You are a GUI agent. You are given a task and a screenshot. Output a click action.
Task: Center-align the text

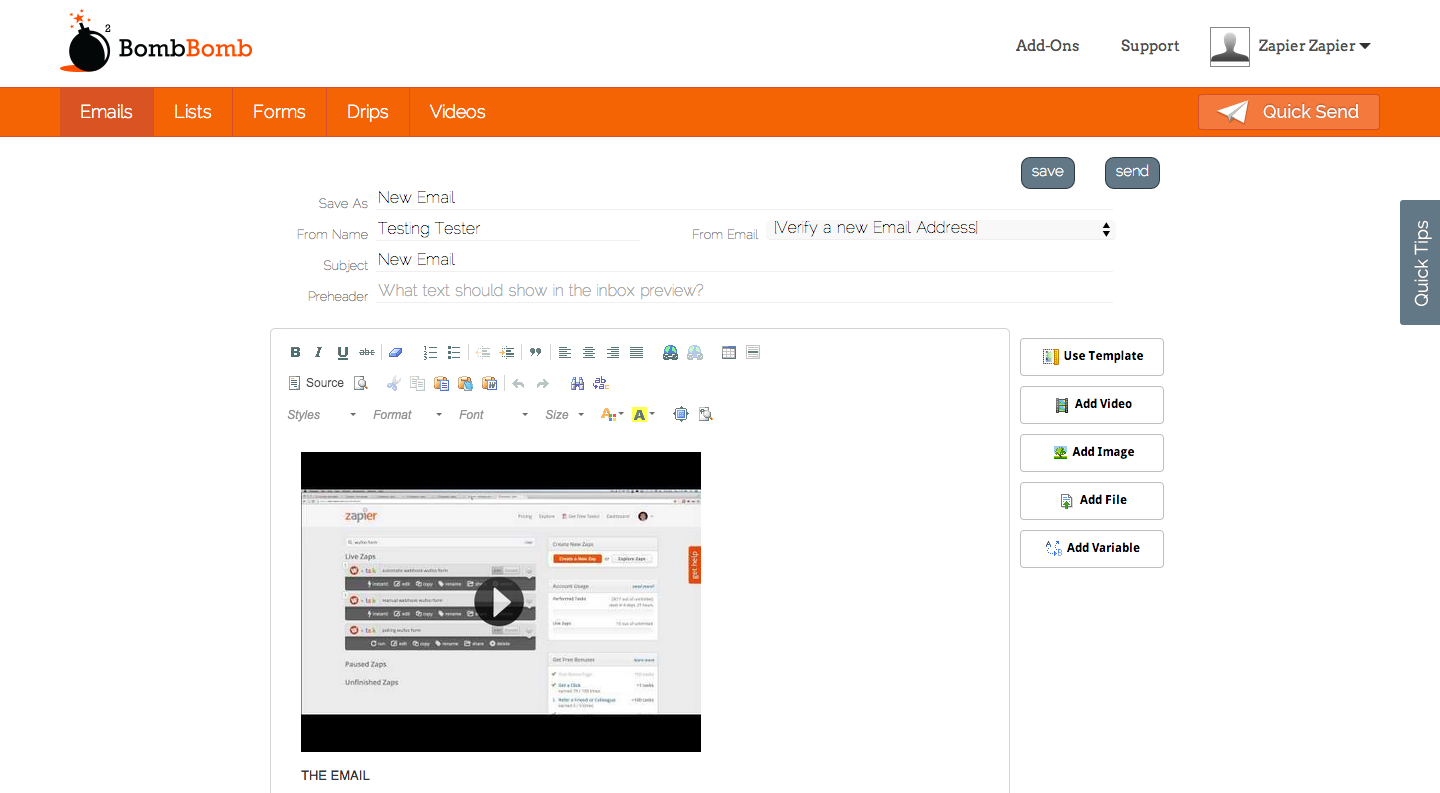(589, 352)
